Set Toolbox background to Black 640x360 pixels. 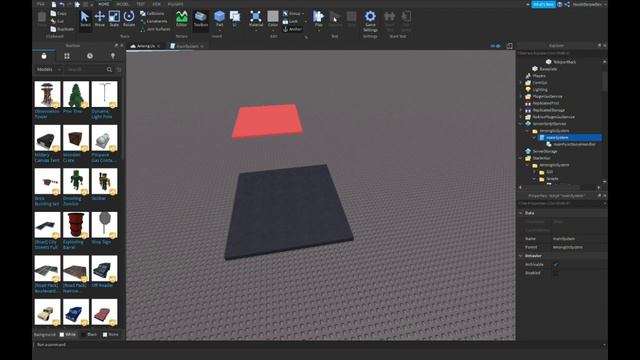[89, 334]
